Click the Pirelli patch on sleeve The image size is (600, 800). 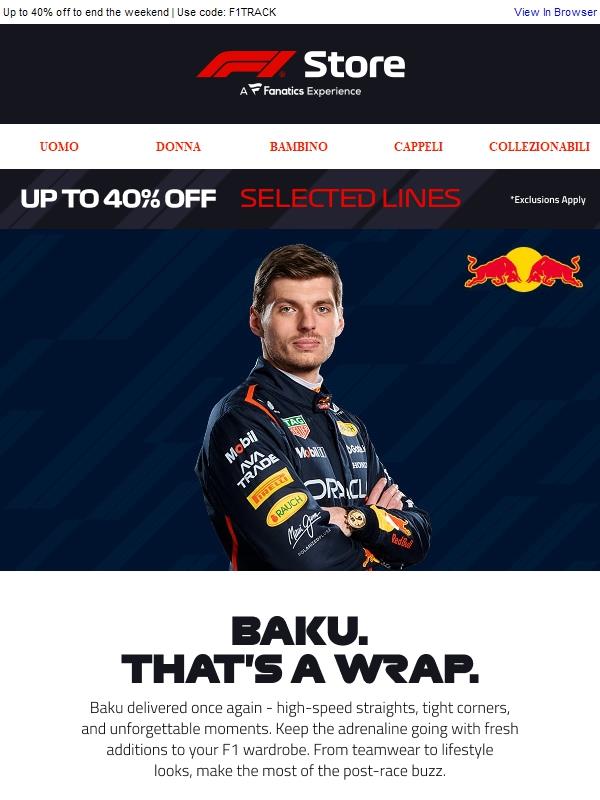270,488
